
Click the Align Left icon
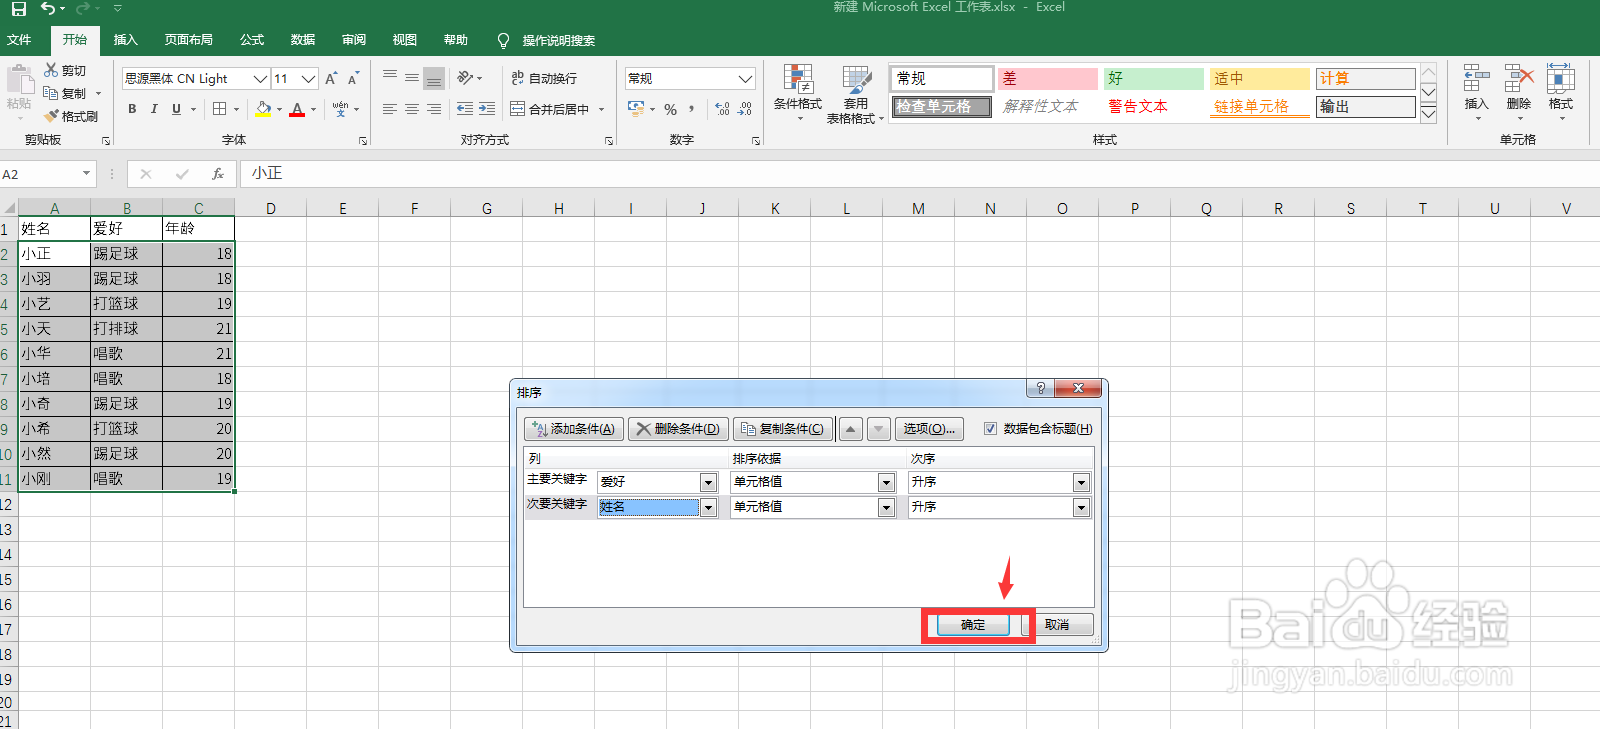pyautogui.click(x=390, y=109)
